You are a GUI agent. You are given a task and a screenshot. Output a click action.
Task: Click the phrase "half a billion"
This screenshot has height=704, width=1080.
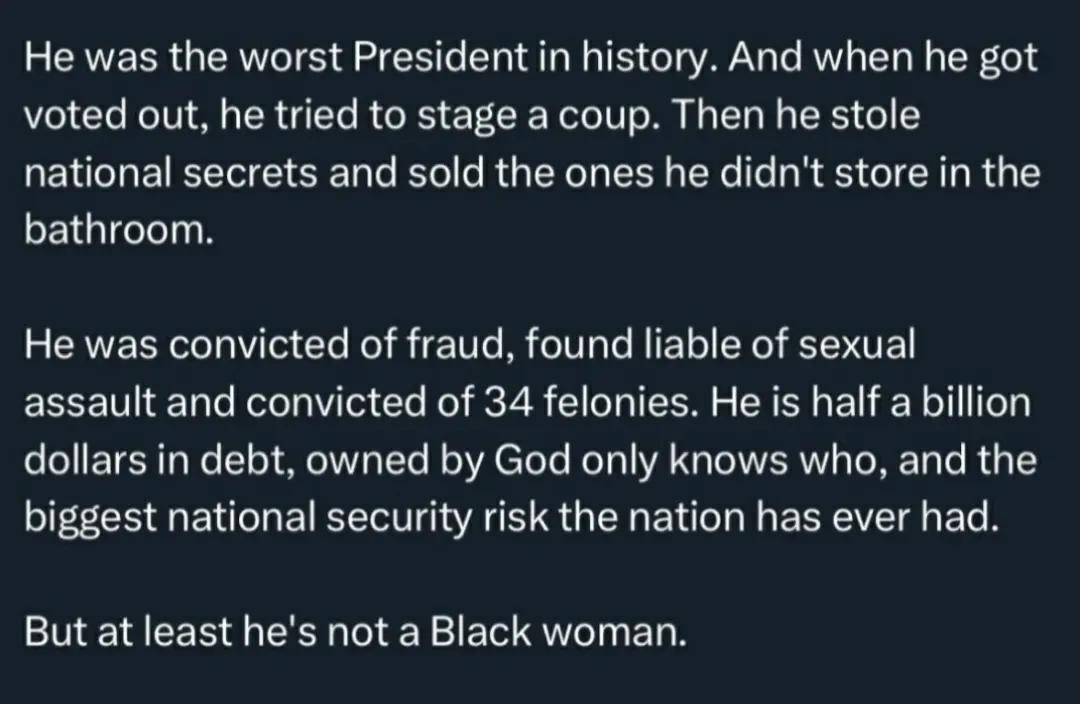(921, 402)
